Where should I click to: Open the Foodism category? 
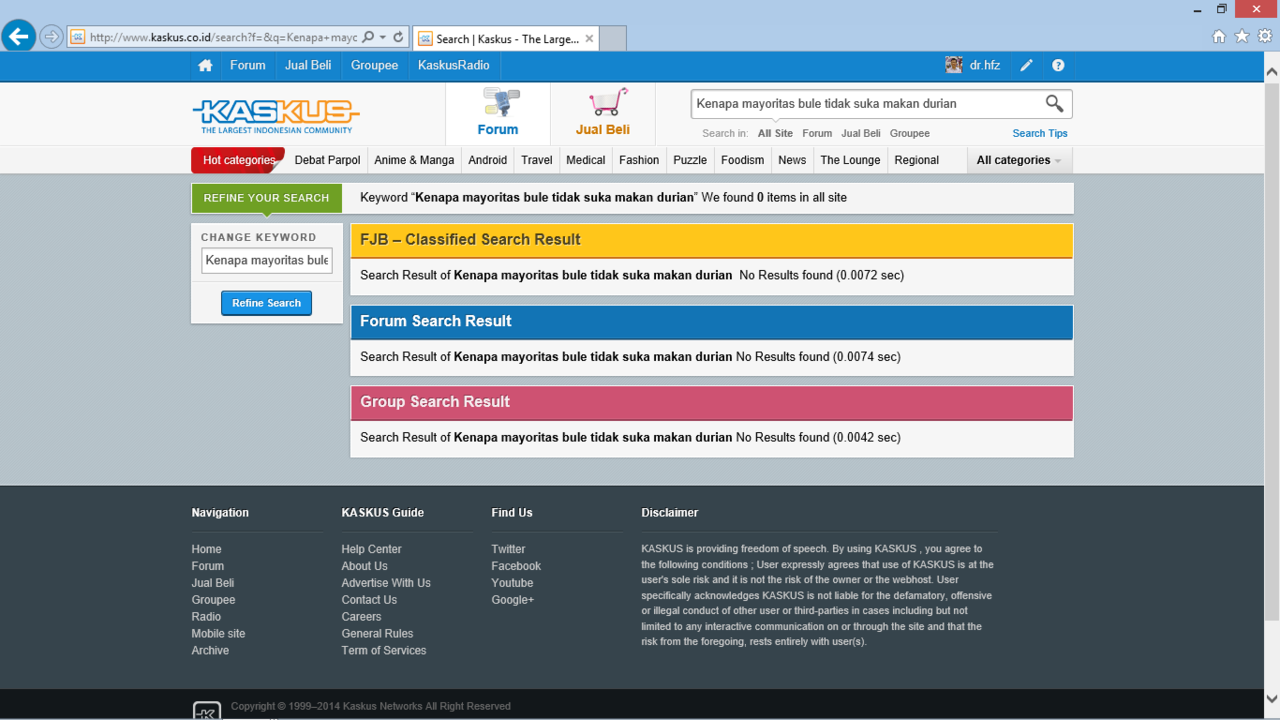[x=743, y=160]
